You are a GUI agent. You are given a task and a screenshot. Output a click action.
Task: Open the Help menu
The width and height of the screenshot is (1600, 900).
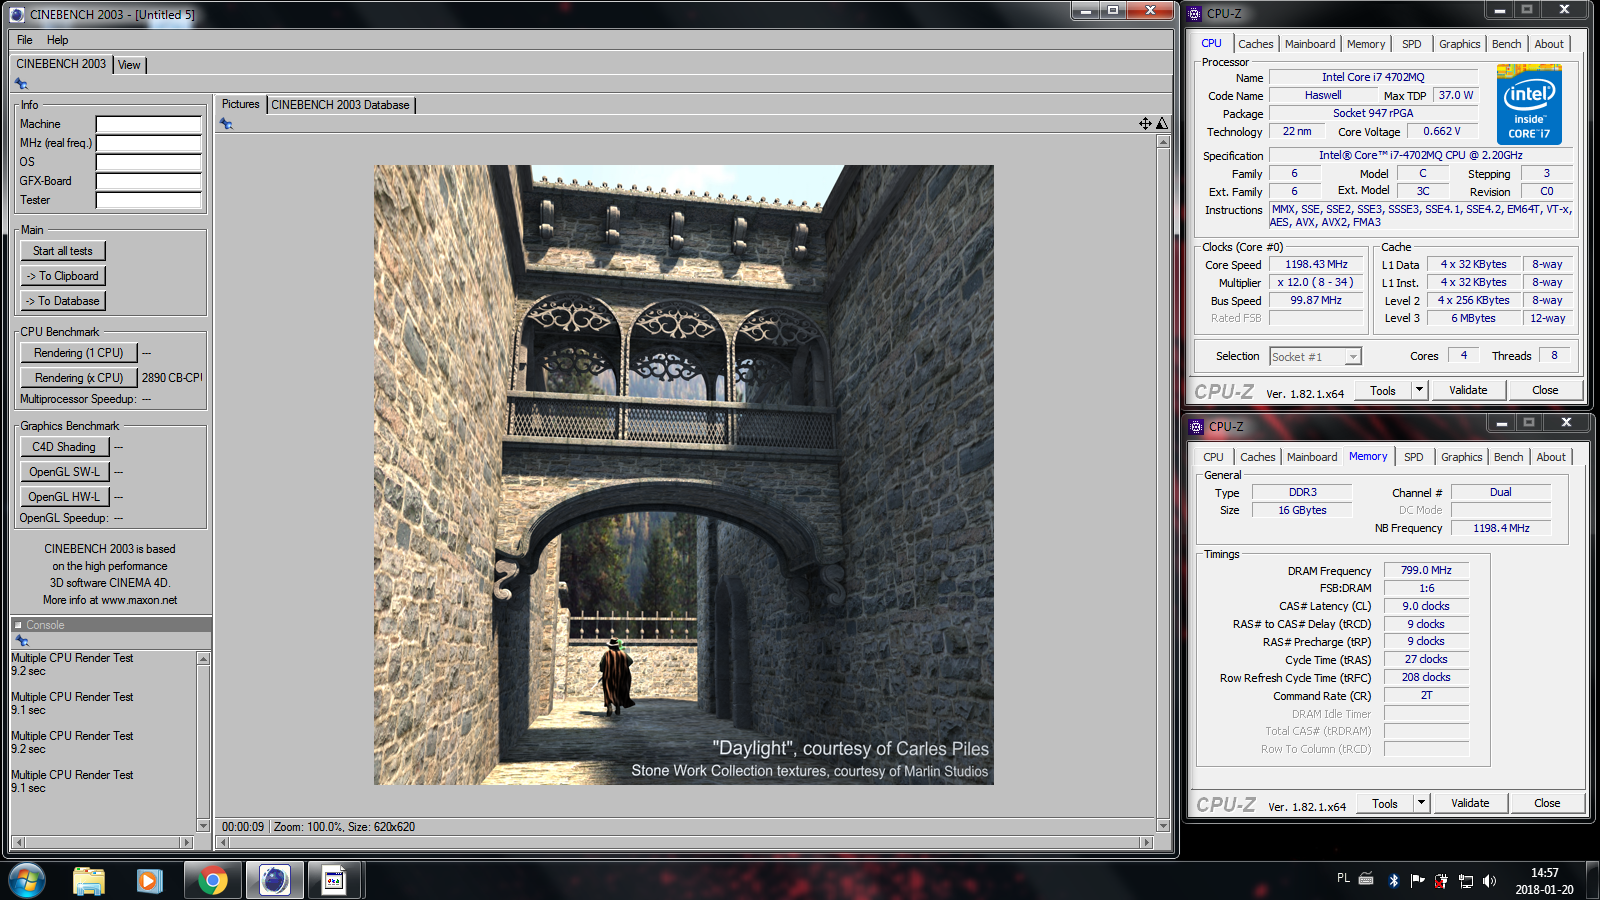[58, 40]
